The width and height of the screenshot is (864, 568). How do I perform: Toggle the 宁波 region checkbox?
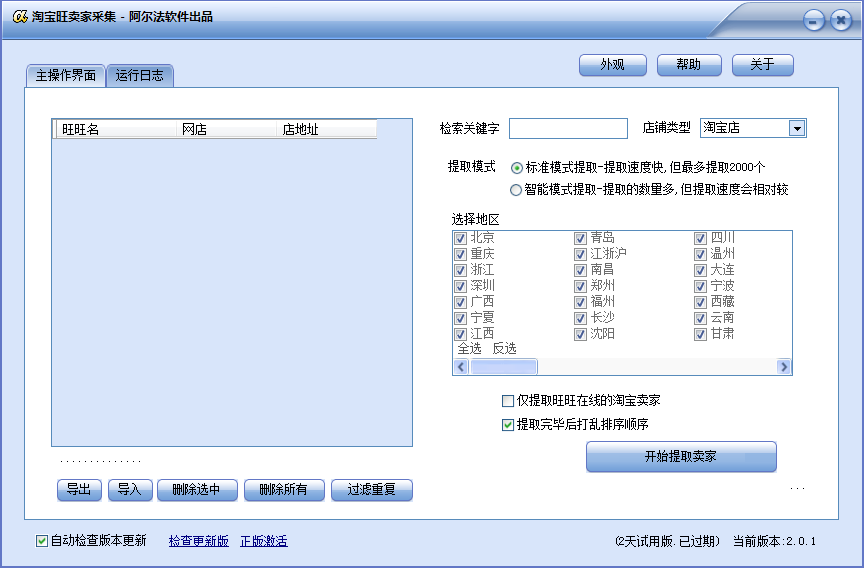coord(700,286)
